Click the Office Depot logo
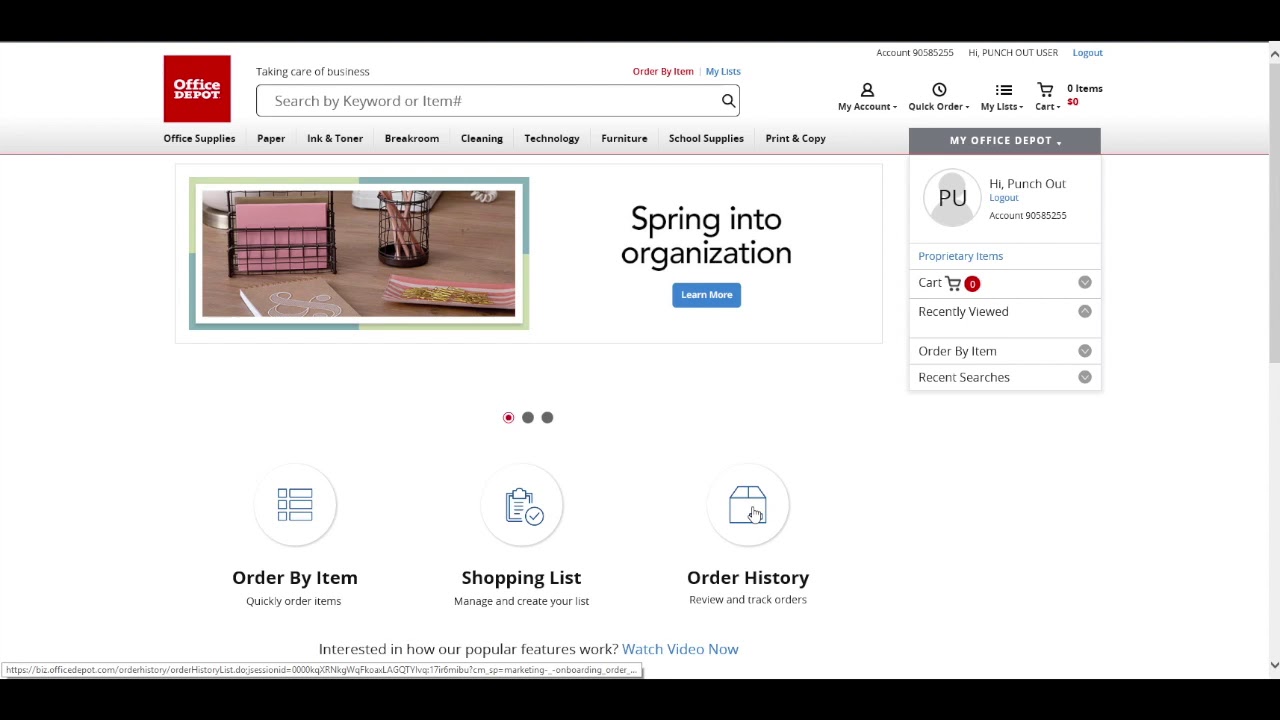The height and width of the screenshot is (720, 1280). coord(197,89)
